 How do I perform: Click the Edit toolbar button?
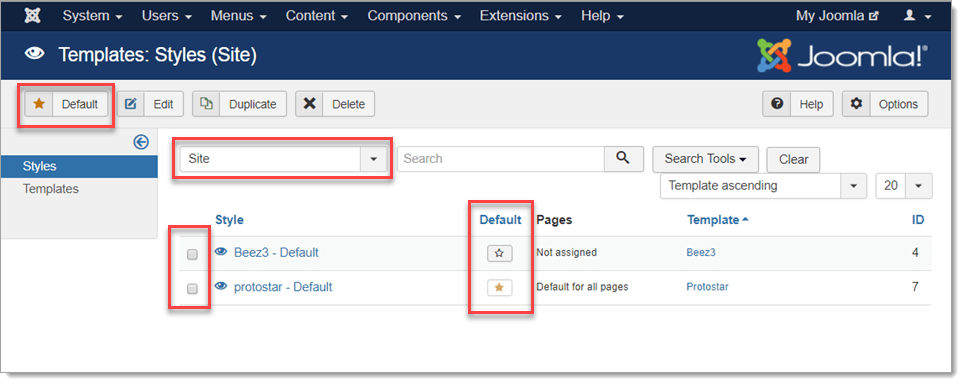coord(150,104)
